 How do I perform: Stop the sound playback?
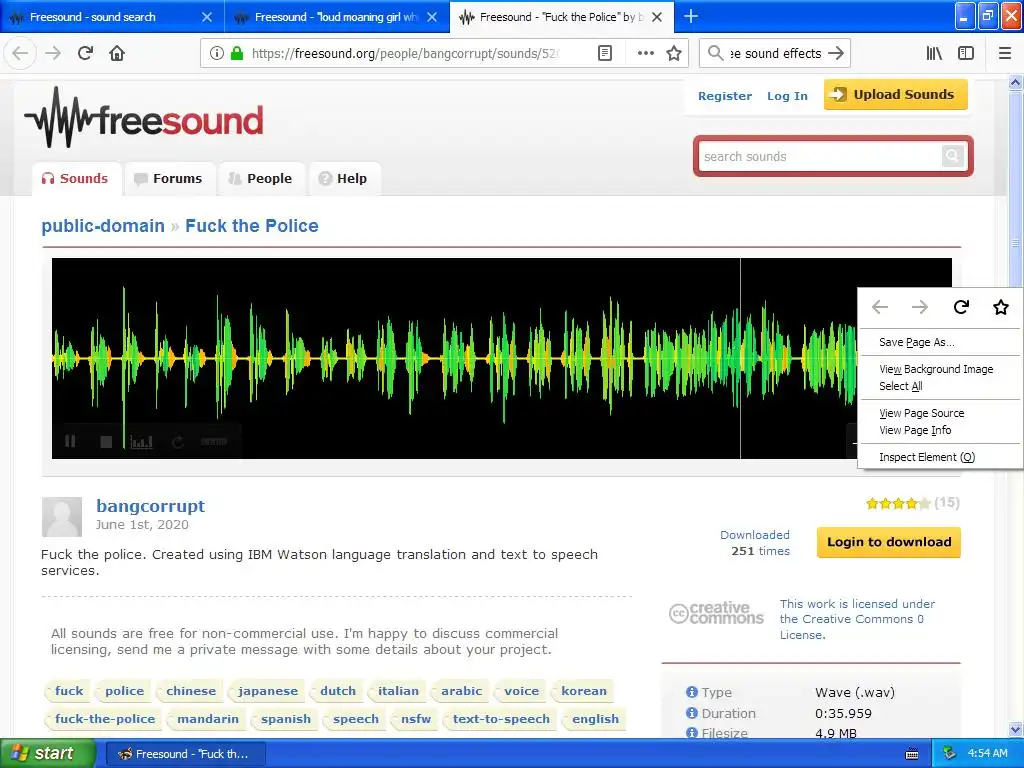106,442
